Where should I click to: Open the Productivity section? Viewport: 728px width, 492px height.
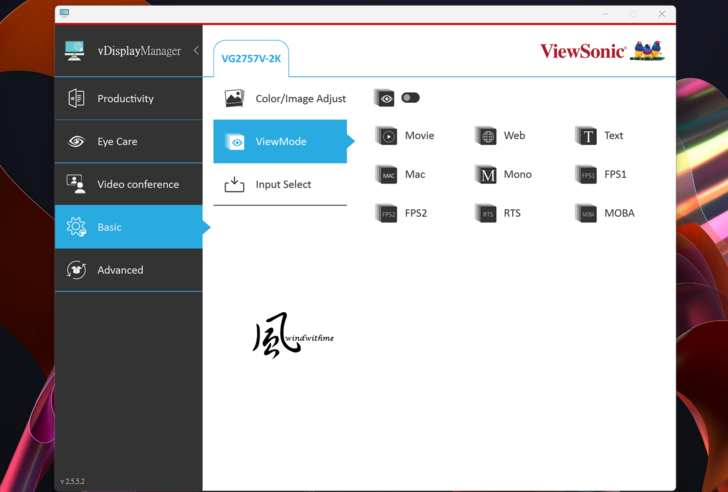point(128,99)
